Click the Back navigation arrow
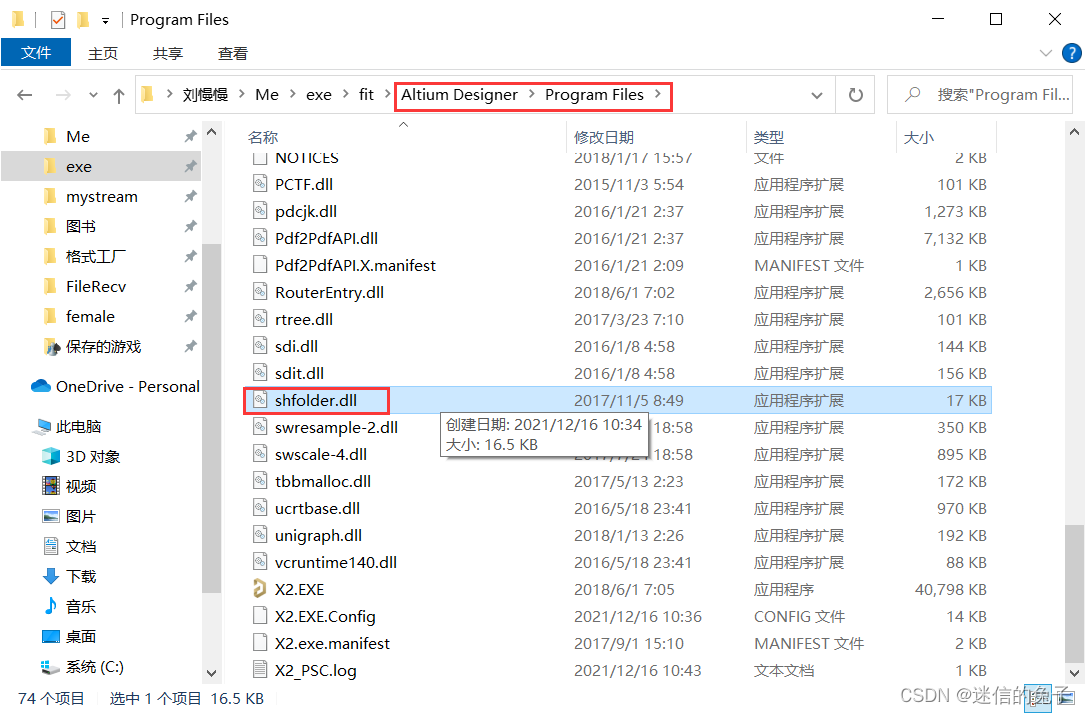 click(25, 95)
